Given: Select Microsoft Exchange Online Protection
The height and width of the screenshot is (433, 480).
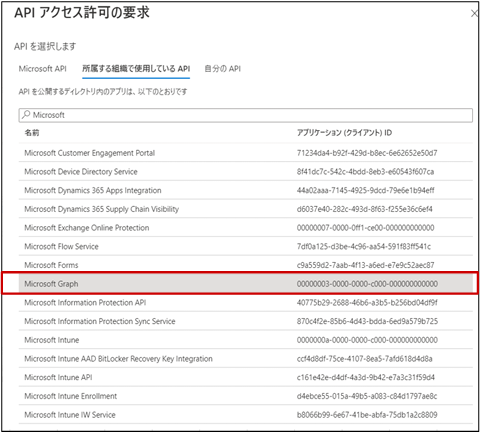Looking at the screenshot, I should 246,228.
